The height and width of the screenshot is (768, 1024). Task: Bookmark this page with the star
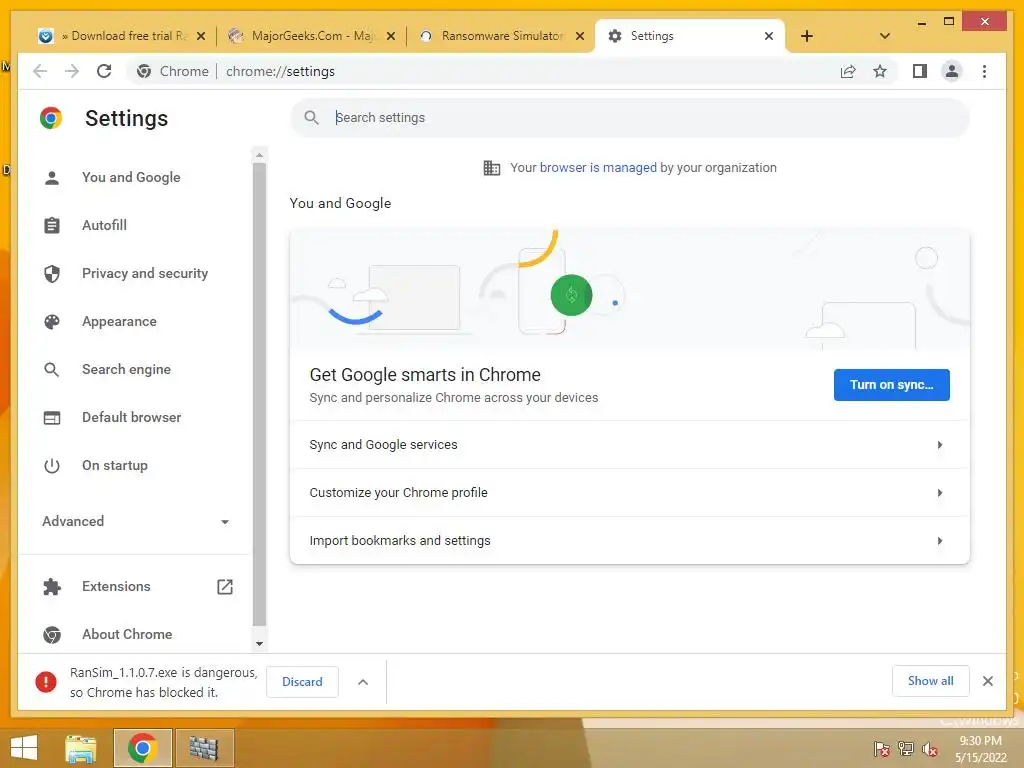coord(880,71)
